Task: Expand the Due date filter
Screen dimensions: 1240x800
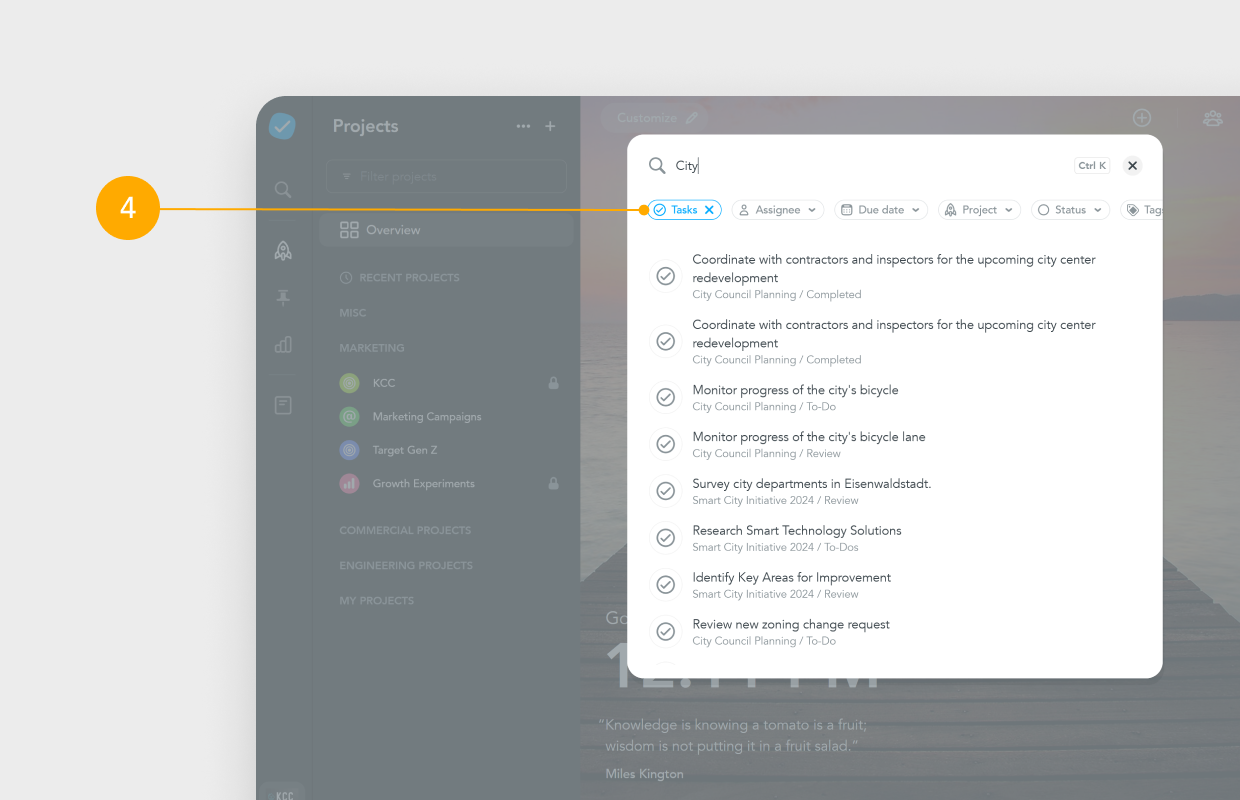Action: click(x=880, y=209)
